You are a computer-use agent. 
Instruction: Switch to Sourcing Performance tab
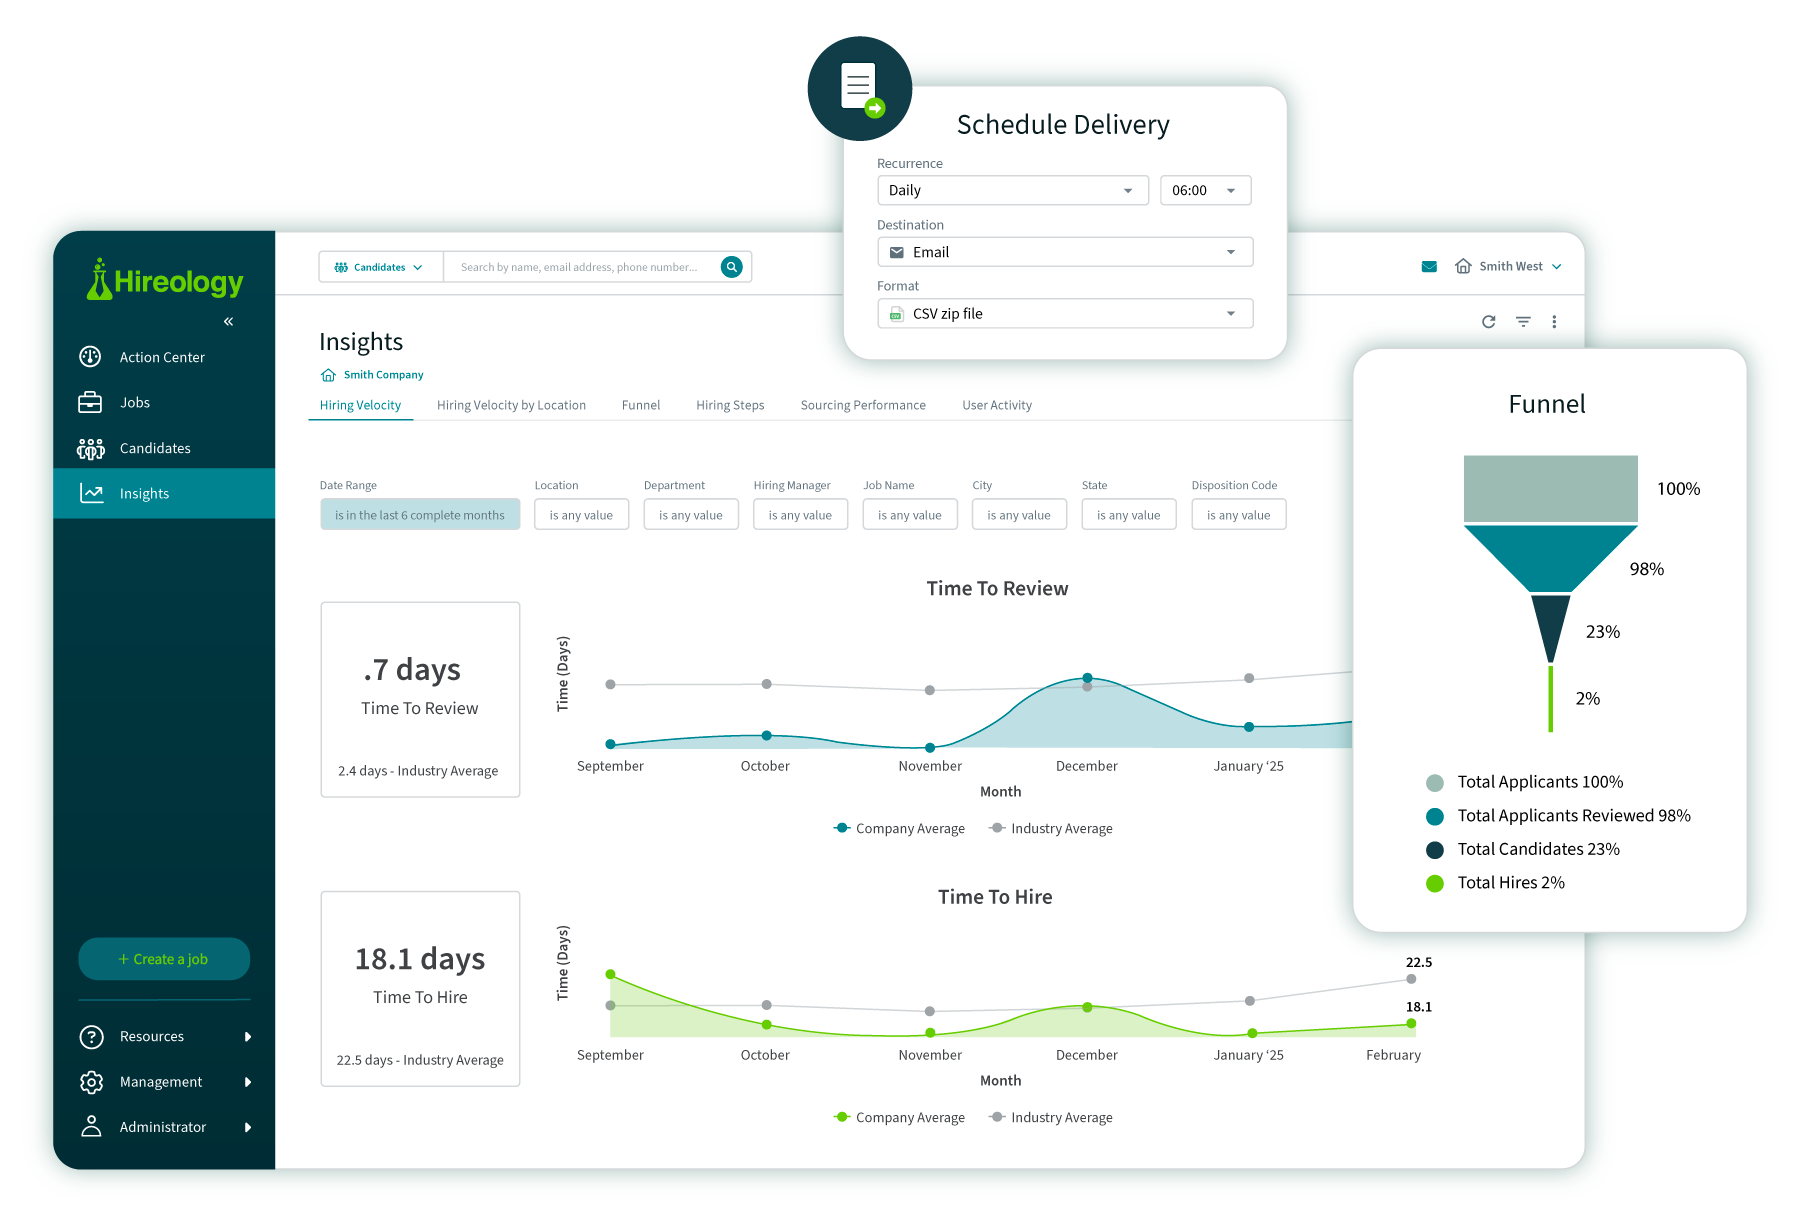(863, 406)
